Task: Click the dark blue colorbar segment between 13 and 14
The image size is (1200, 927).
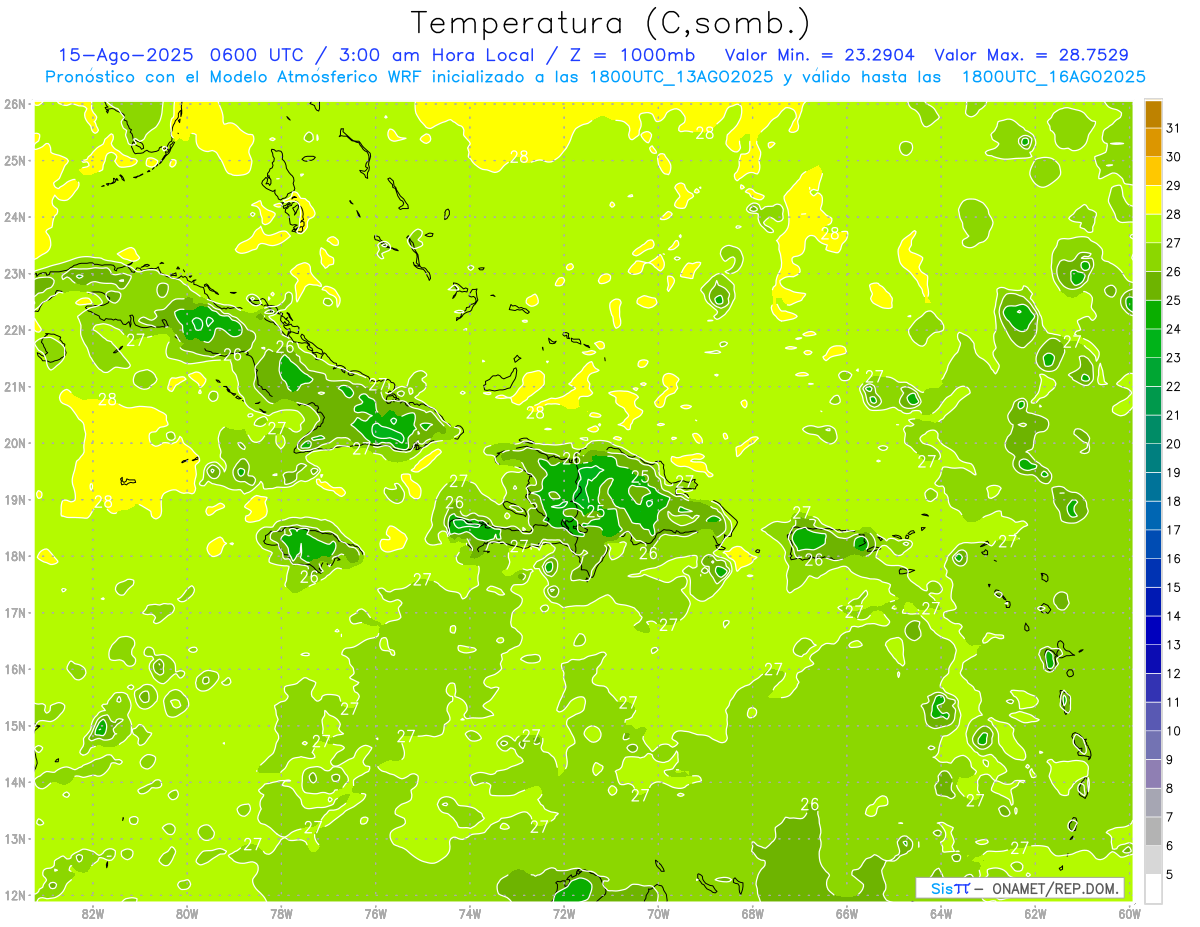Action: coord(1153,630)
